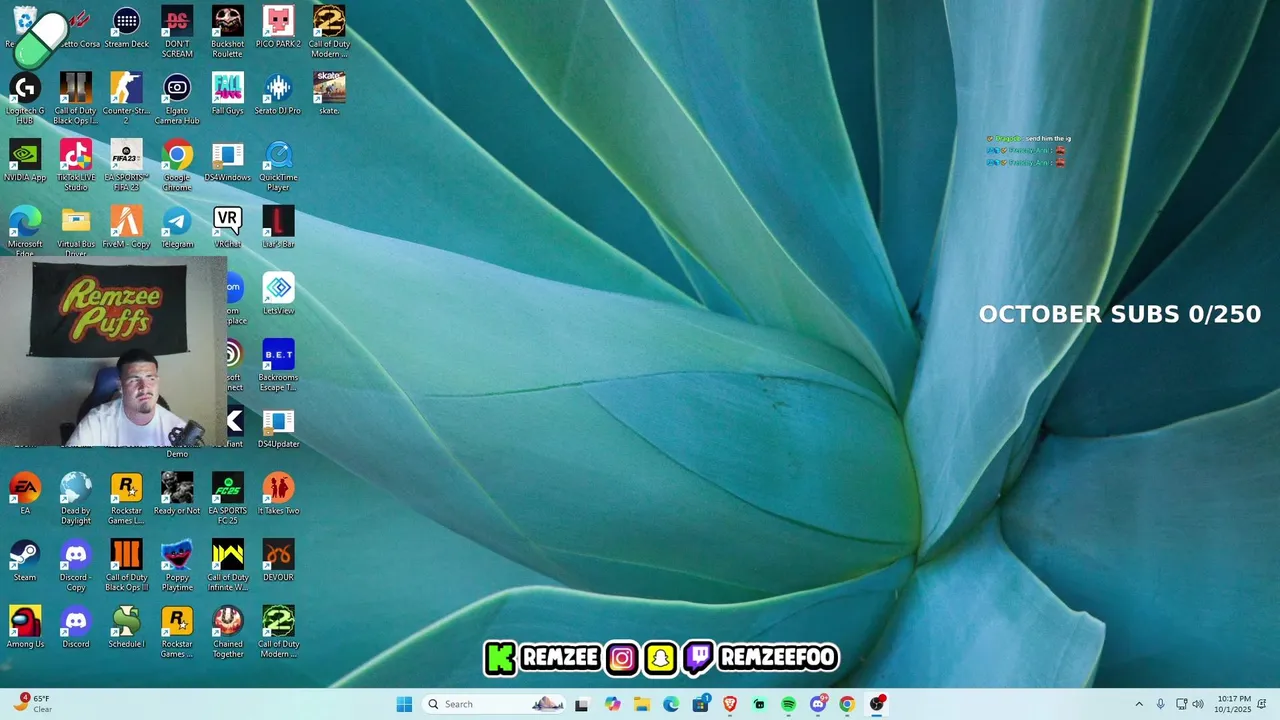The height and width of the screenshot is (720, 1280).
Task: Open the EA app desktop shortcut
Action: pyautogui.click(x=25, y=494)
